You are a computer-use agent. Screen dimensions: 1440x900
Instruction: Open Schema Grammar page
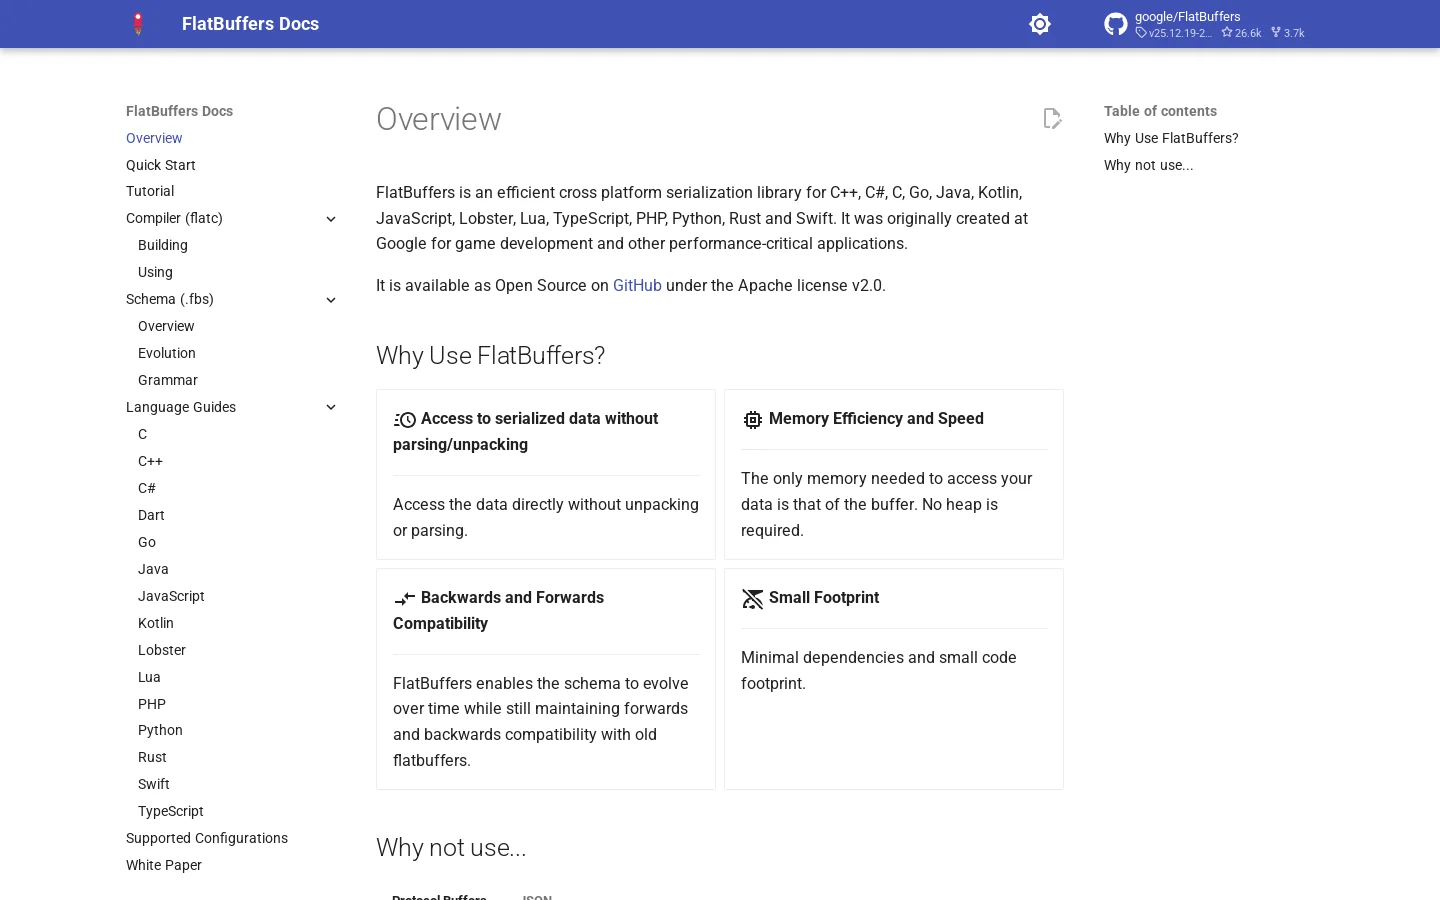[x=168, y=380]
